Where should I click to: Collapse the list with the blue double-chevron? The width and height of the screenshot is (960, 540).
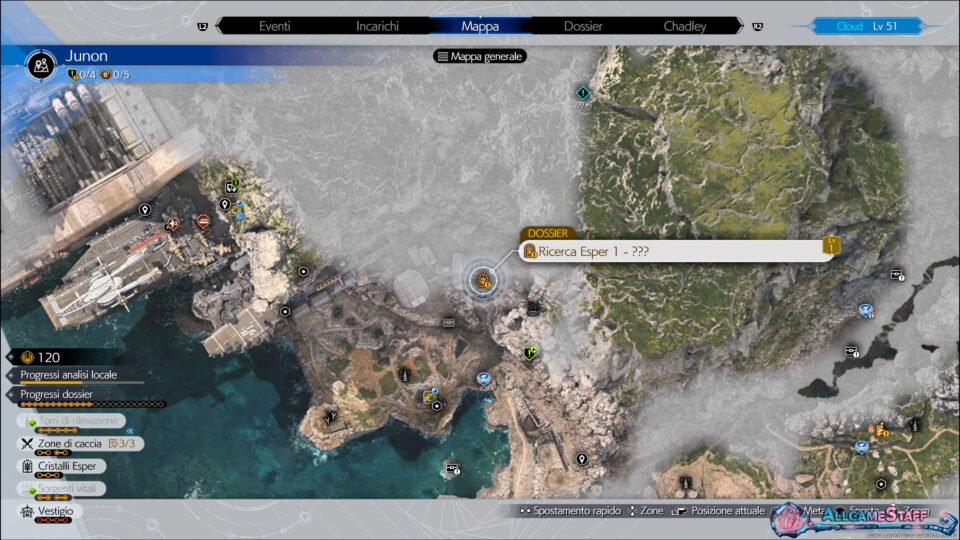[x=130, y=431]
